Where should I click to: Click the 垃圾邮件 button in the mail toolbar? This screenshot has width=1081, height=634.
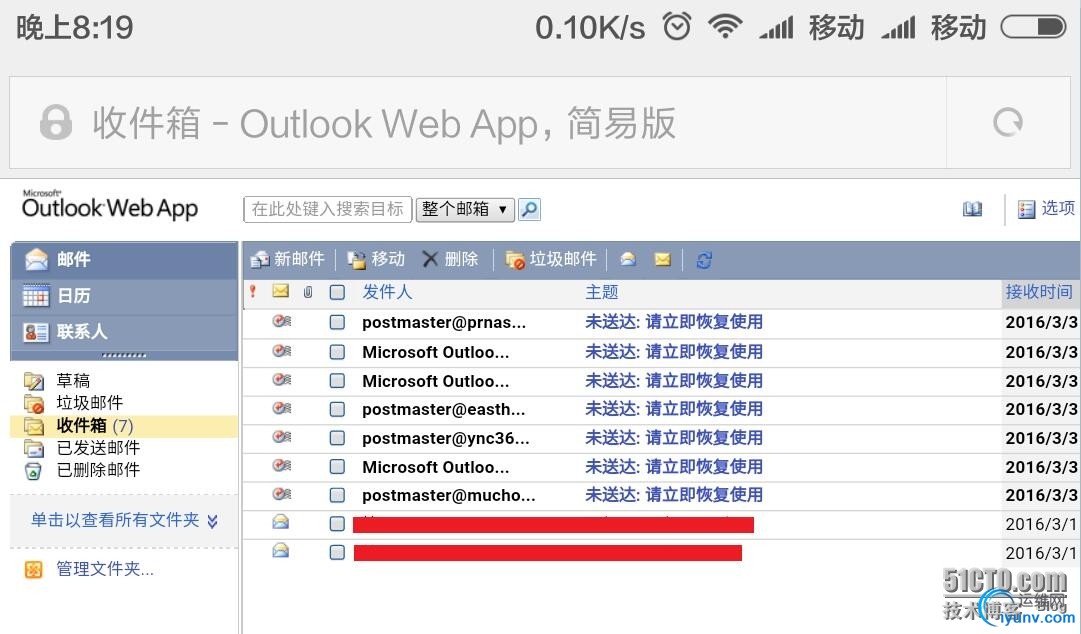[x=551, y=259]
